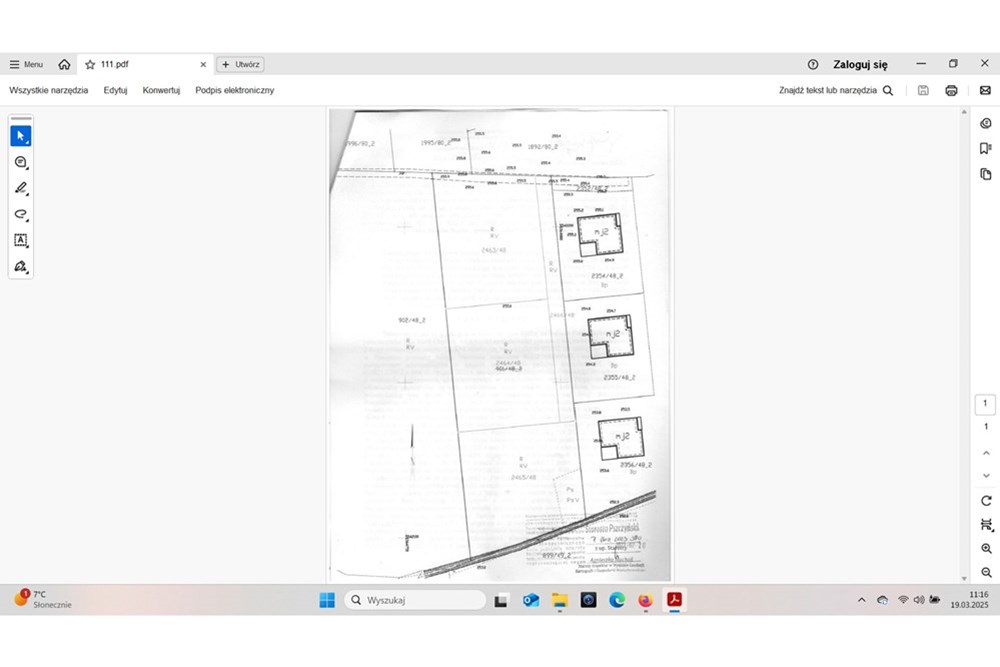
Task: Zoom in with the magnifier plus icon
Action: tap(986, 549)
